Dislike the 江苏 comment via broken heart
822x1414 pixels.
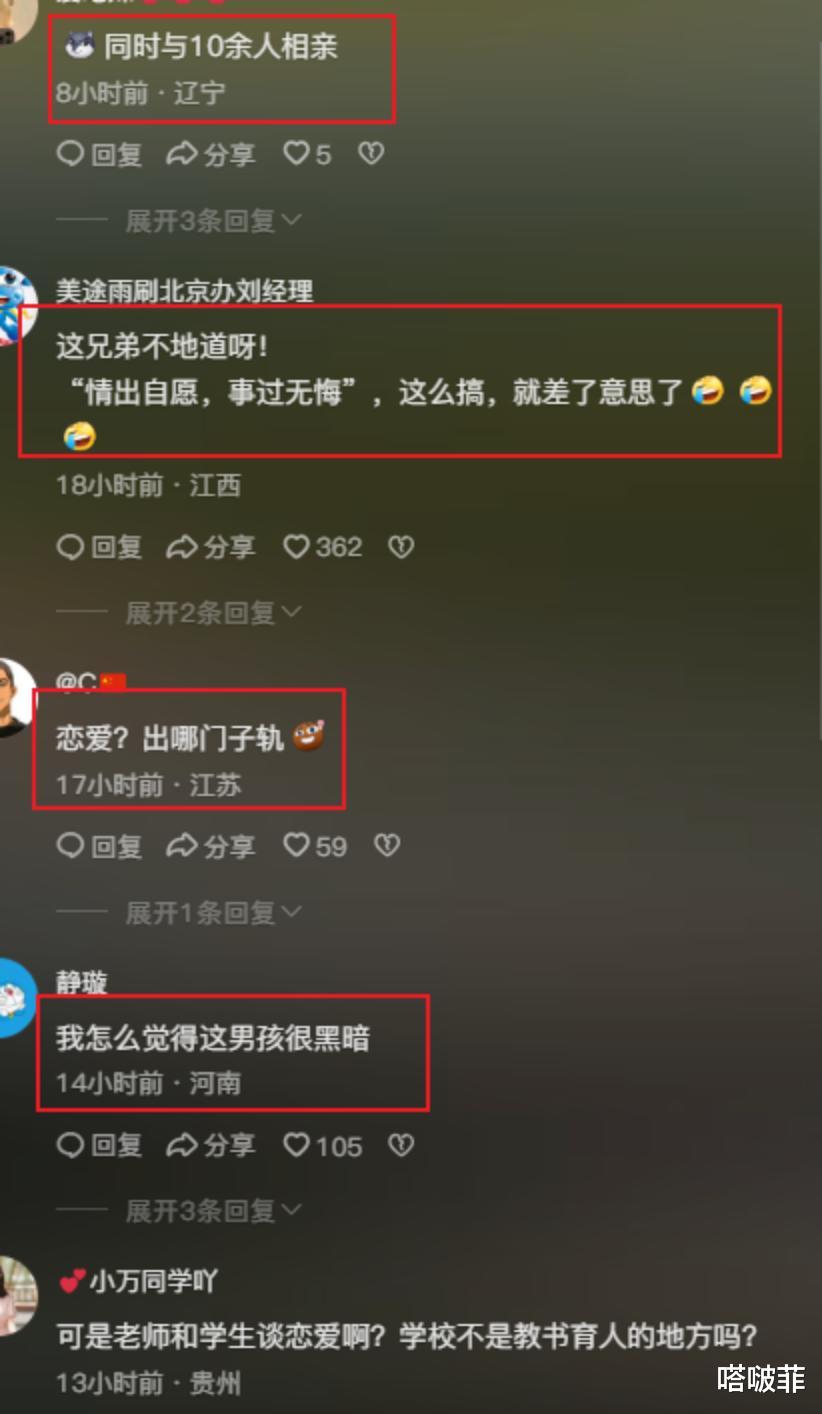[x=387, y=846]
